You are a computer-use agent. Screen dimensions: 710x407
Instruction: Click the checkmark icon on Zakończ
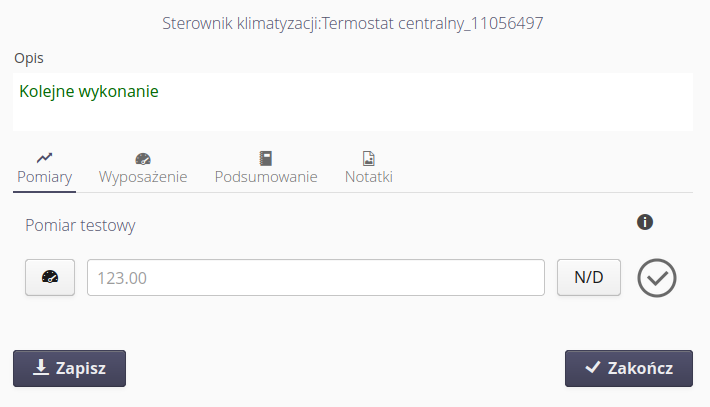click(x=593, y=367)
